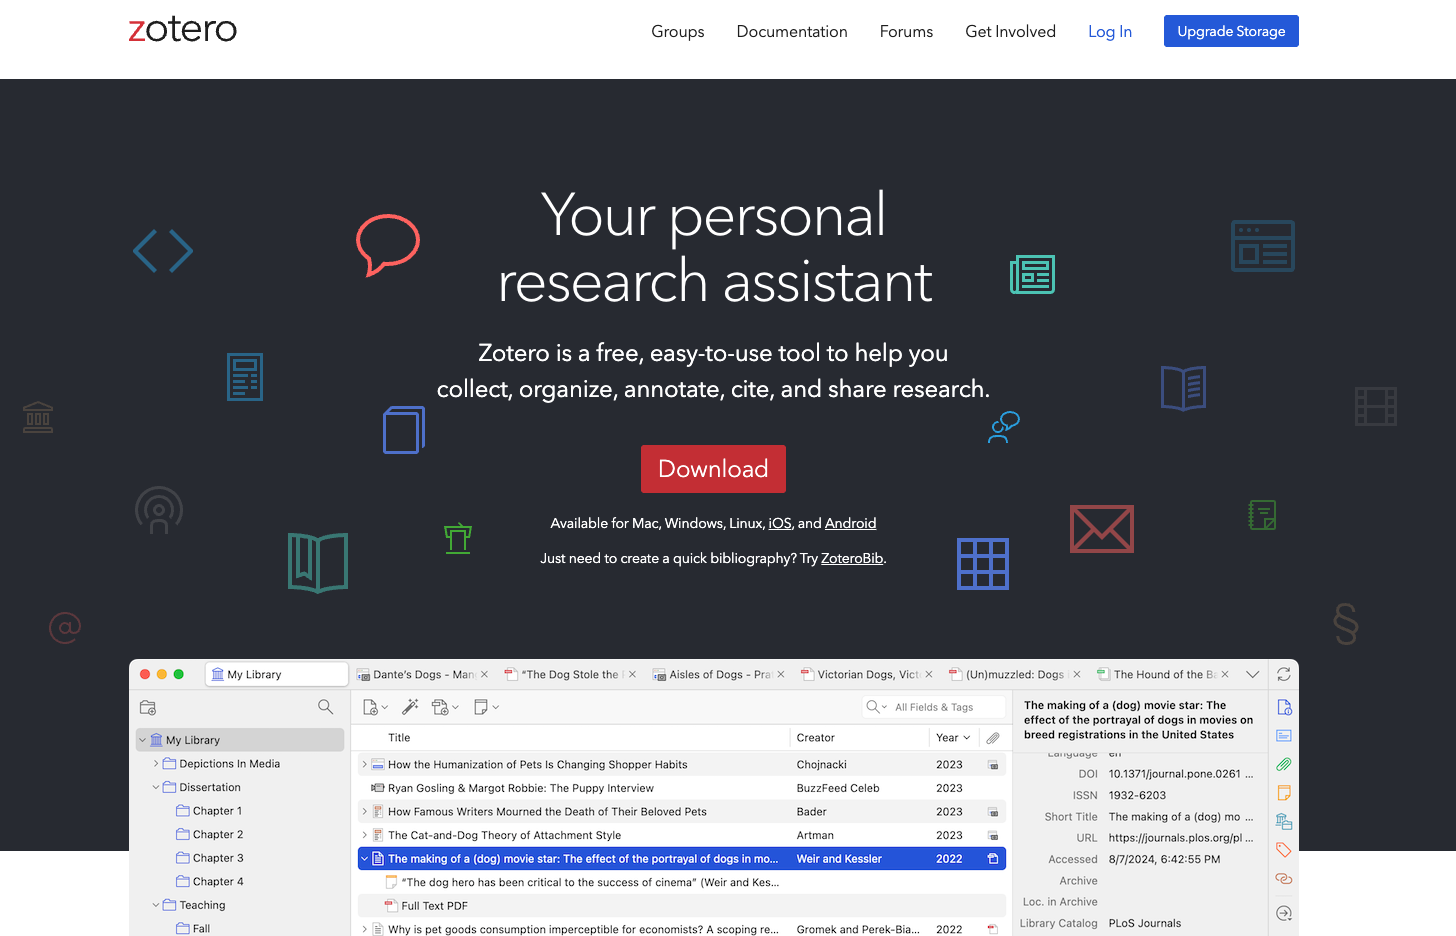Collapse the Teaching collection

point(156,906)
